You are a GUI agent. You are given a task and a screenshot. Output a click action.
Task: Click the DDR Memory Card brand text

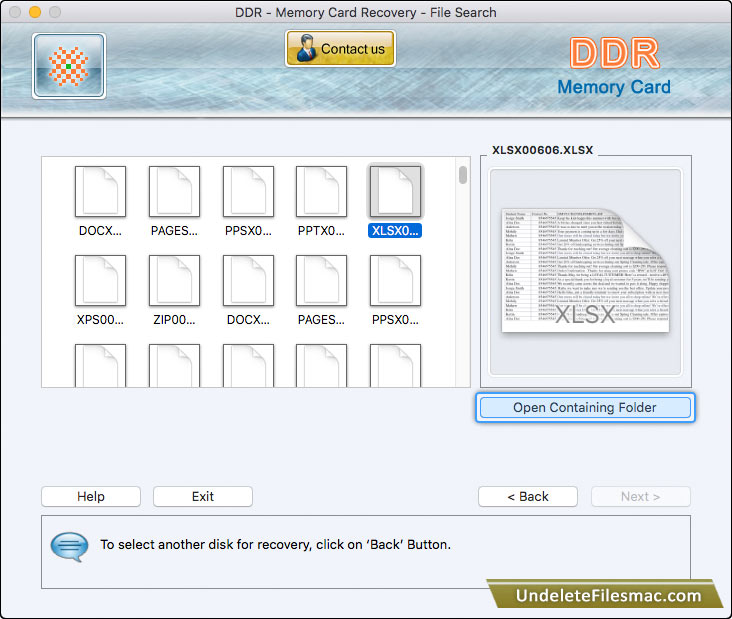tap(614, 66)
